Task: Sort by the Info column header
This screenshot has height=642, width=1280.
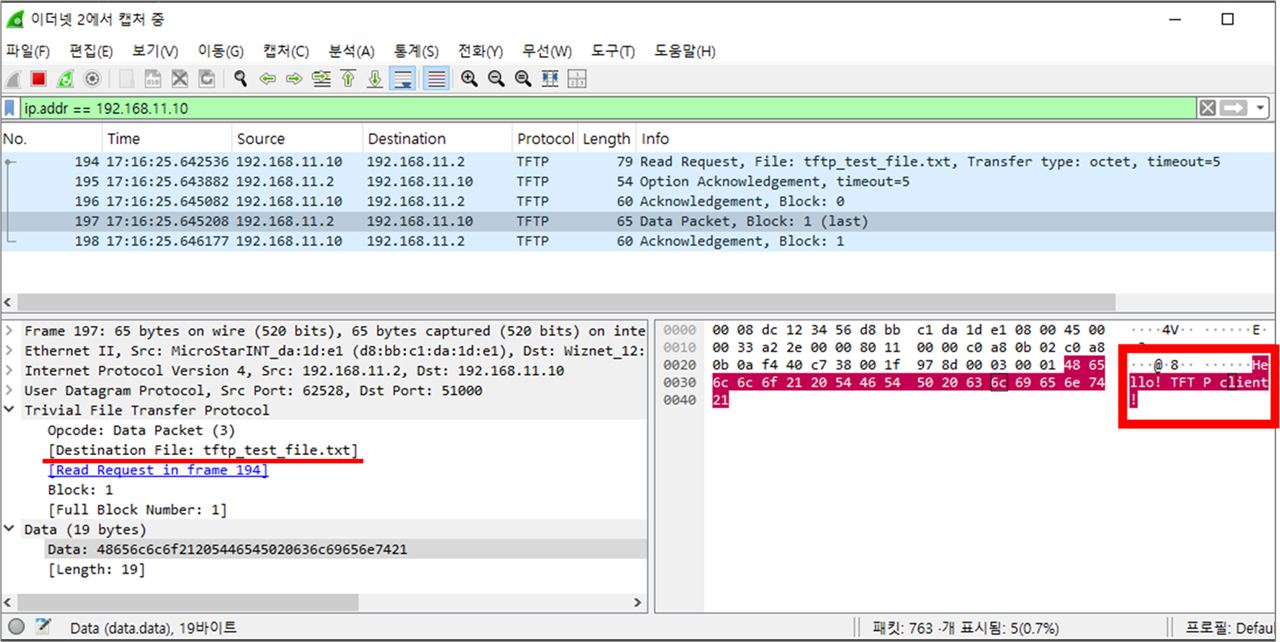Action: point(957,139)
